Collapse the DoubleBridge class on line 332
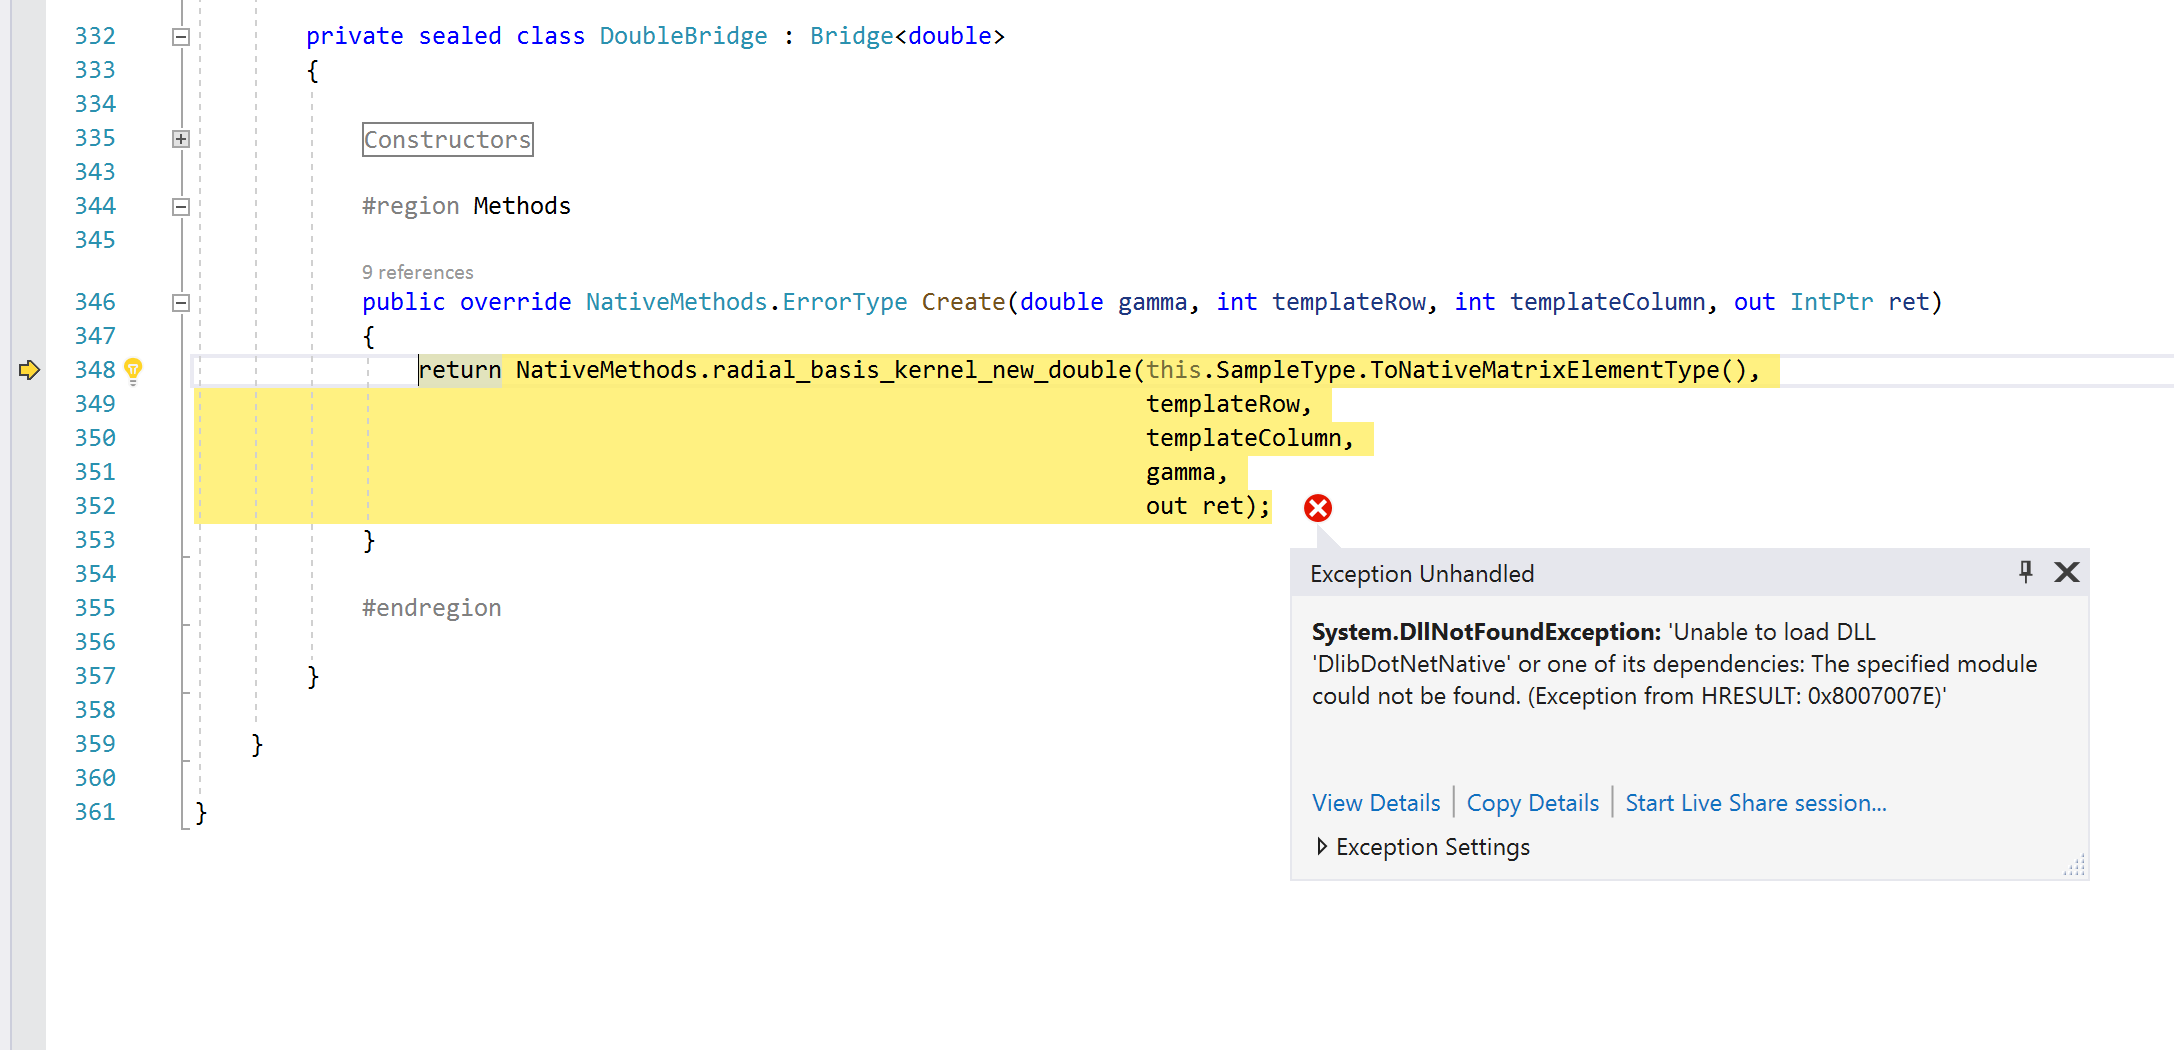 (181, 36)
